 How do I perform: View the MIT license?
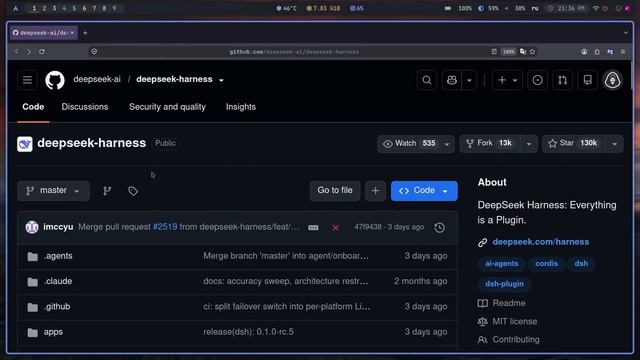coord(507,322)
